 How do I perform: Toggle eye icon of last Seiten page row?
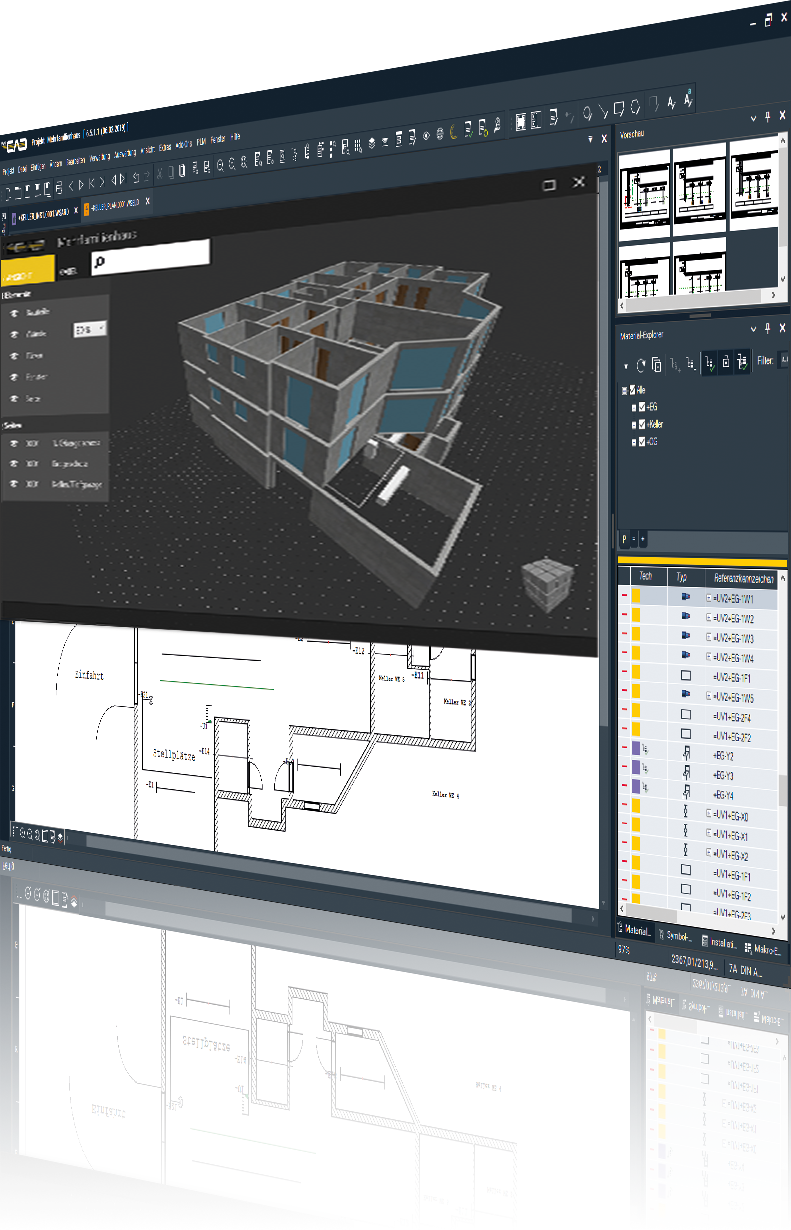tap(15, 485)
